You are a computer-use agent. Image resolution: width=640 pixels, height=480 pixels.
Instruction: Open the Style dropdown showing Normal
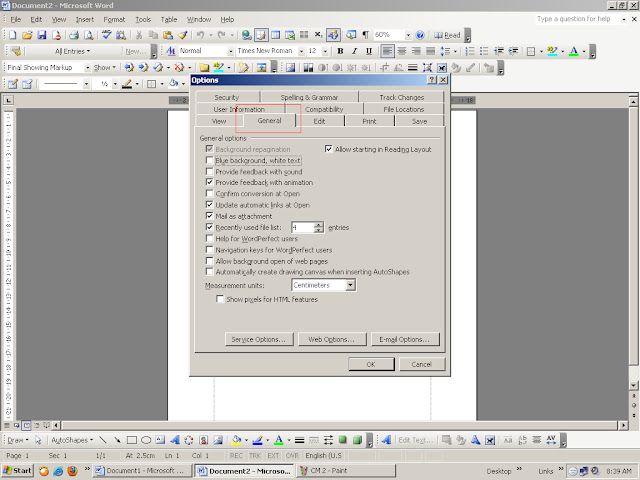click(x=230, y=51)
